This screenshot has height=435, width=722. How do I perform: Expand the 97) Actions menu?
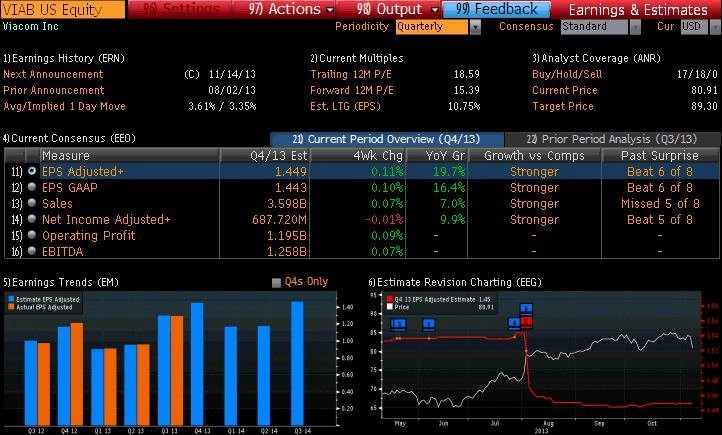click(x=290, y=9)
